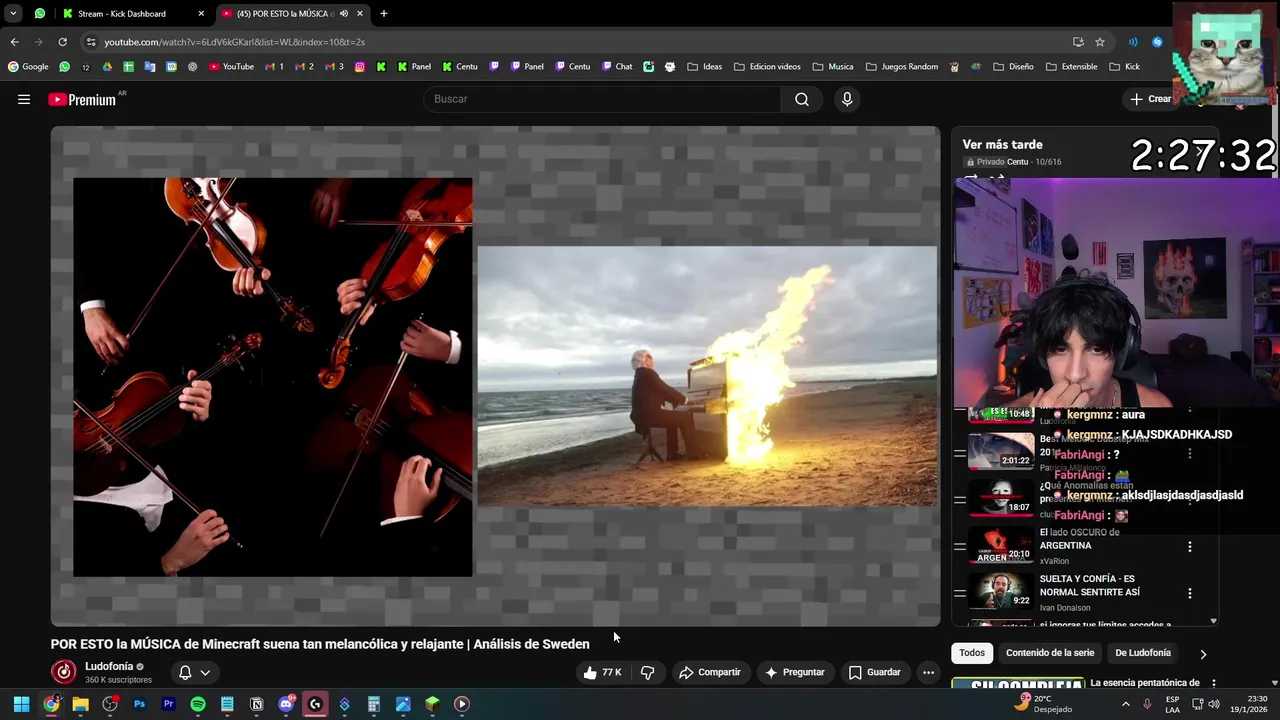Go back in browser
1280x720 pixels.
pyautogui.click(x=14, y=42)
